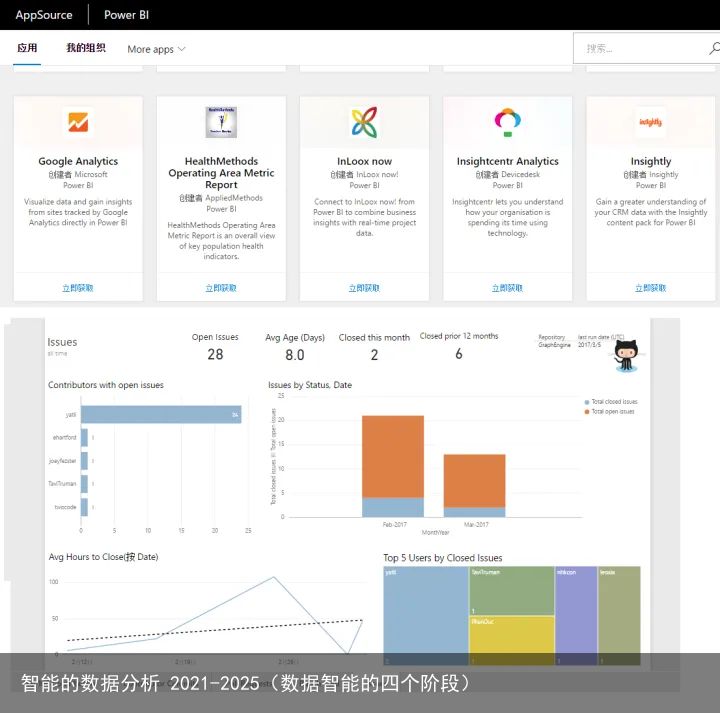720x713 pixels.
Task: Click HealthMethods Operating Area Metric Report title
Action: (x=221, y=173)
